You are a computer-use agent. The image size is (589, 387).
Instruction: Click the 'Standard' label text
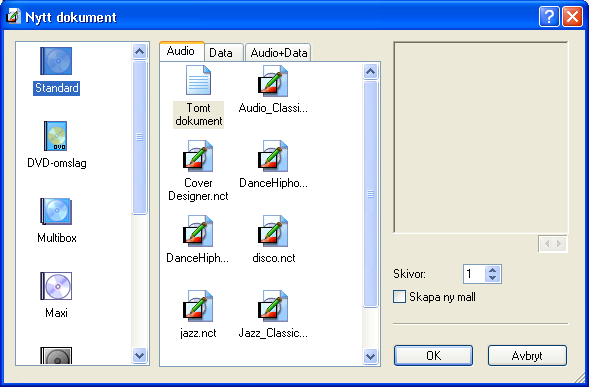(x=56, y=88)
